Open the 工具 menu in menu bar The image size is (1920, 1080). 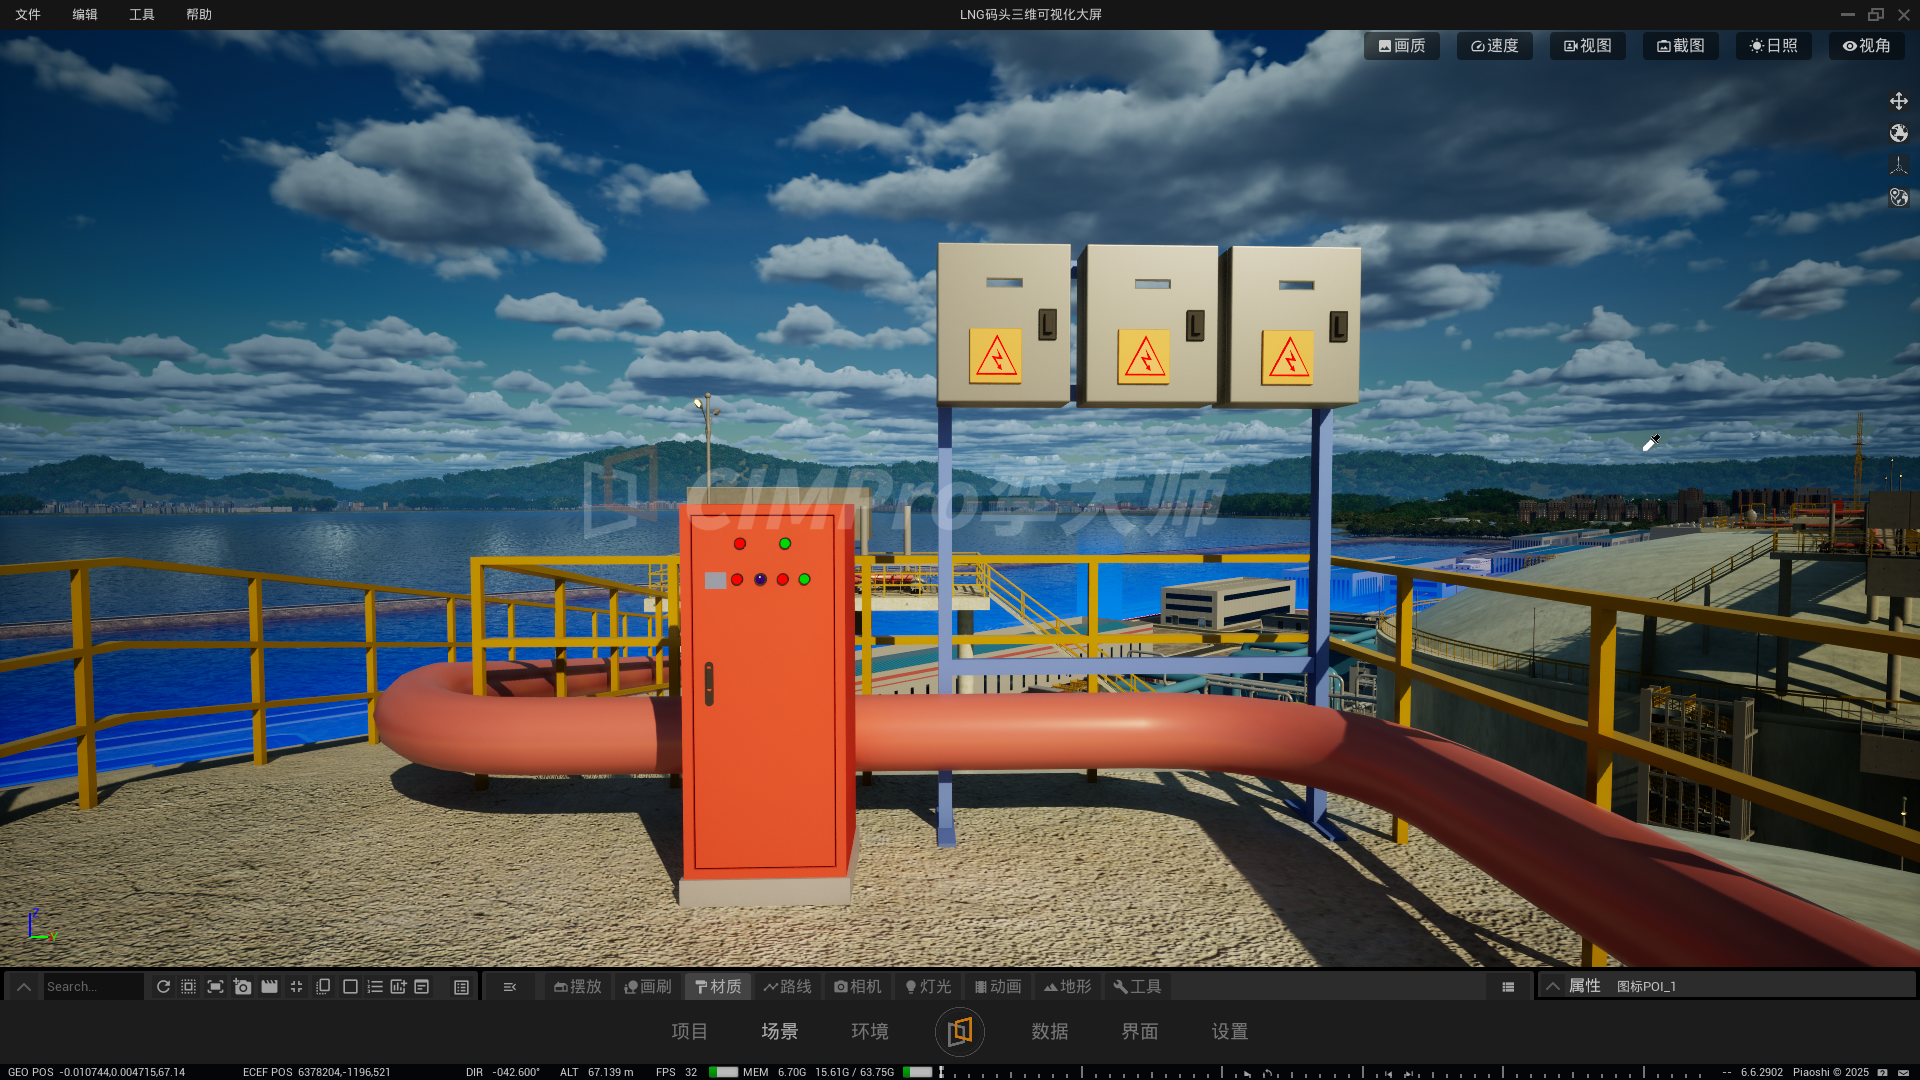click(142, 15)
